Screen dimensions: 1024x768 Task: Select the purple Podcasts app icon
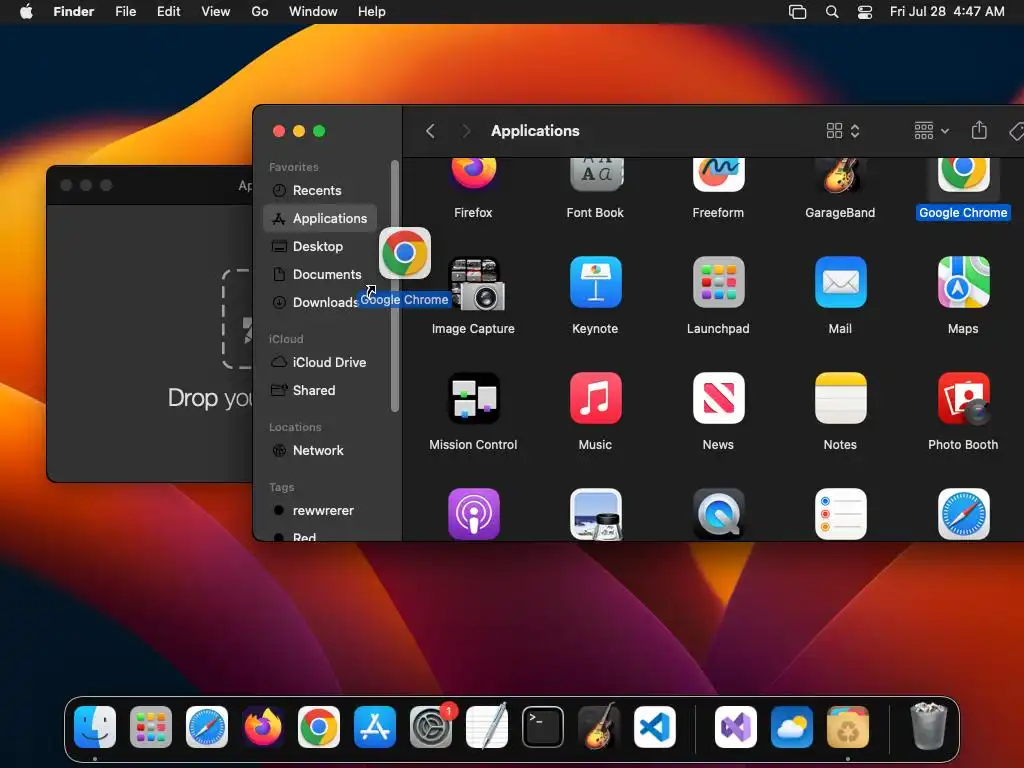tap(473, 514)
